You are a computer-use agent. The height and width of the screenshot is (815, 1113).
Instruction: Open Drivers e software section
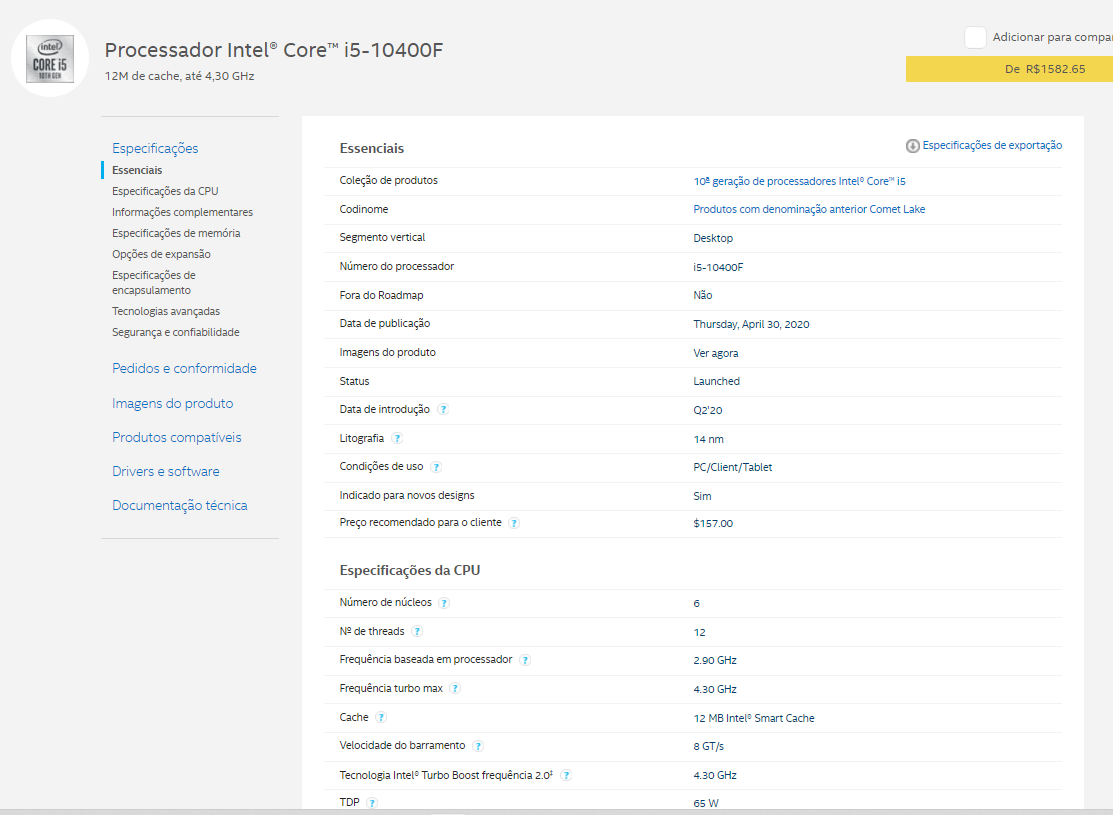(165, 471)
